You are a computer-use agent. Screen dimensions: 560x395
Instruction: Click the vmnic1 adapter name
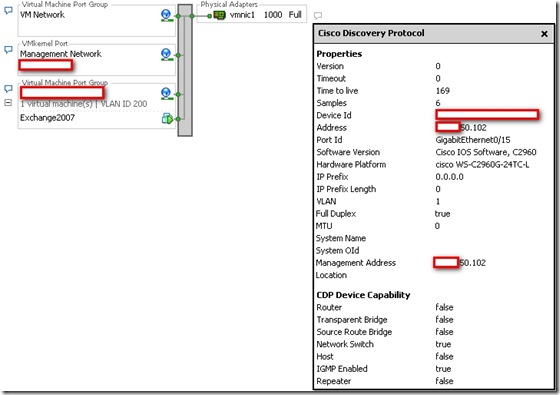coord(242,15)
